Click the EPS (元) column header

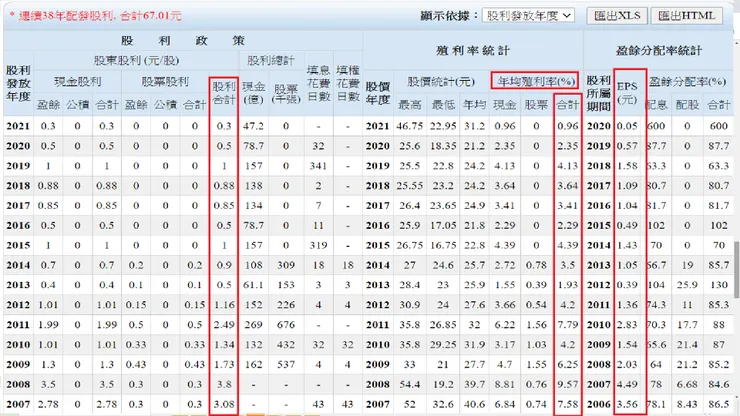coord(627,93)
